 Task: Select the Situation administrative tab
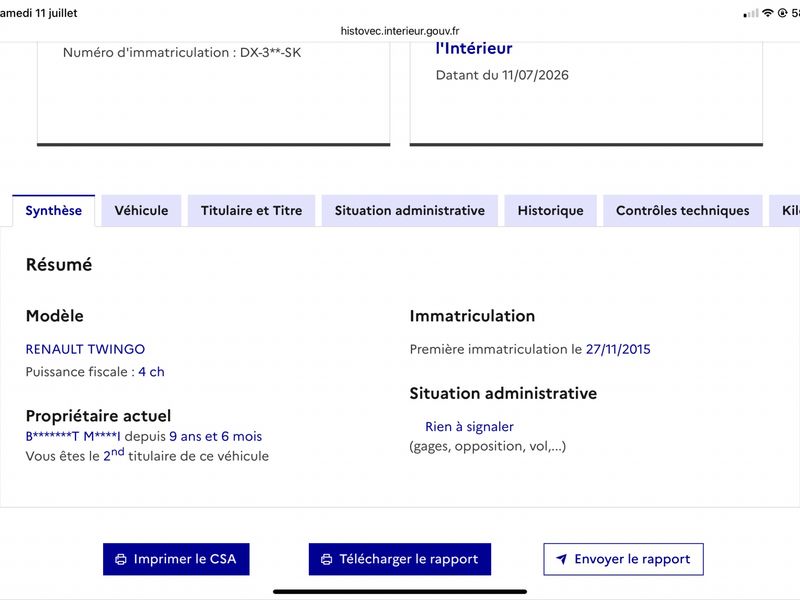click(x=410, y=210)
